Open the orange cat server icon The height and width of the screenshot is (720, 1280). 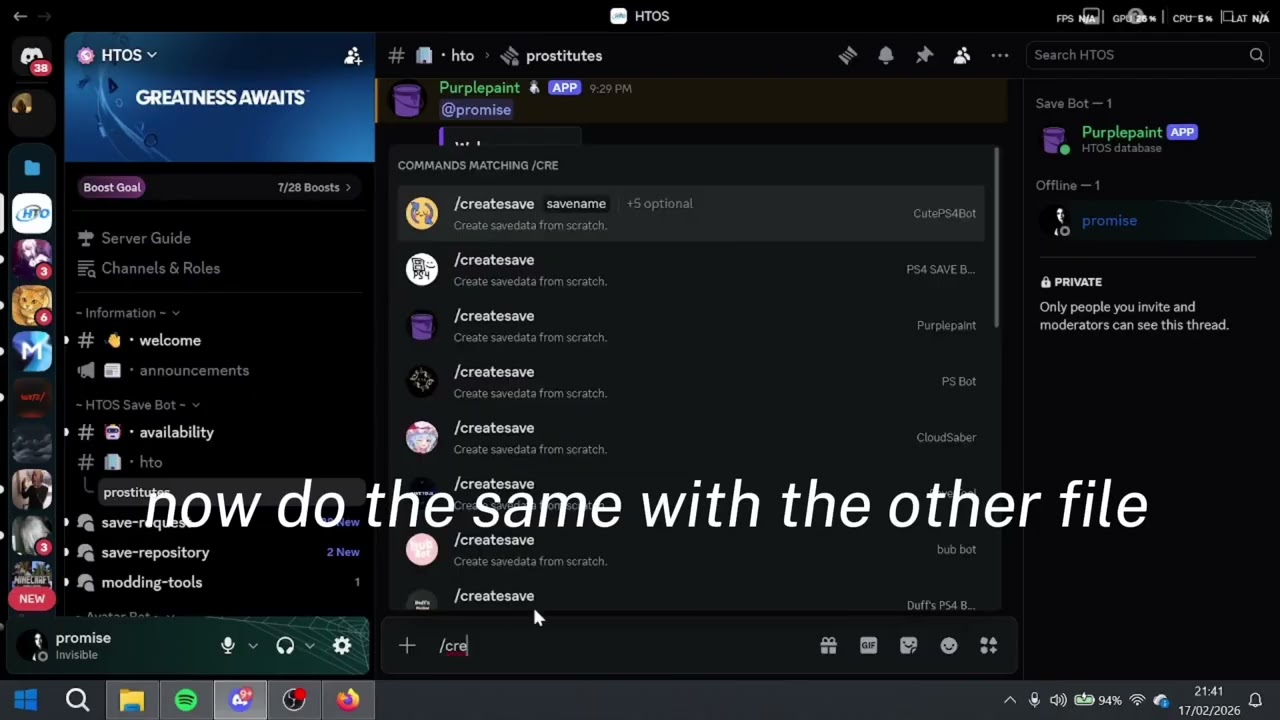pyautogui.click(x=32, y=305)
